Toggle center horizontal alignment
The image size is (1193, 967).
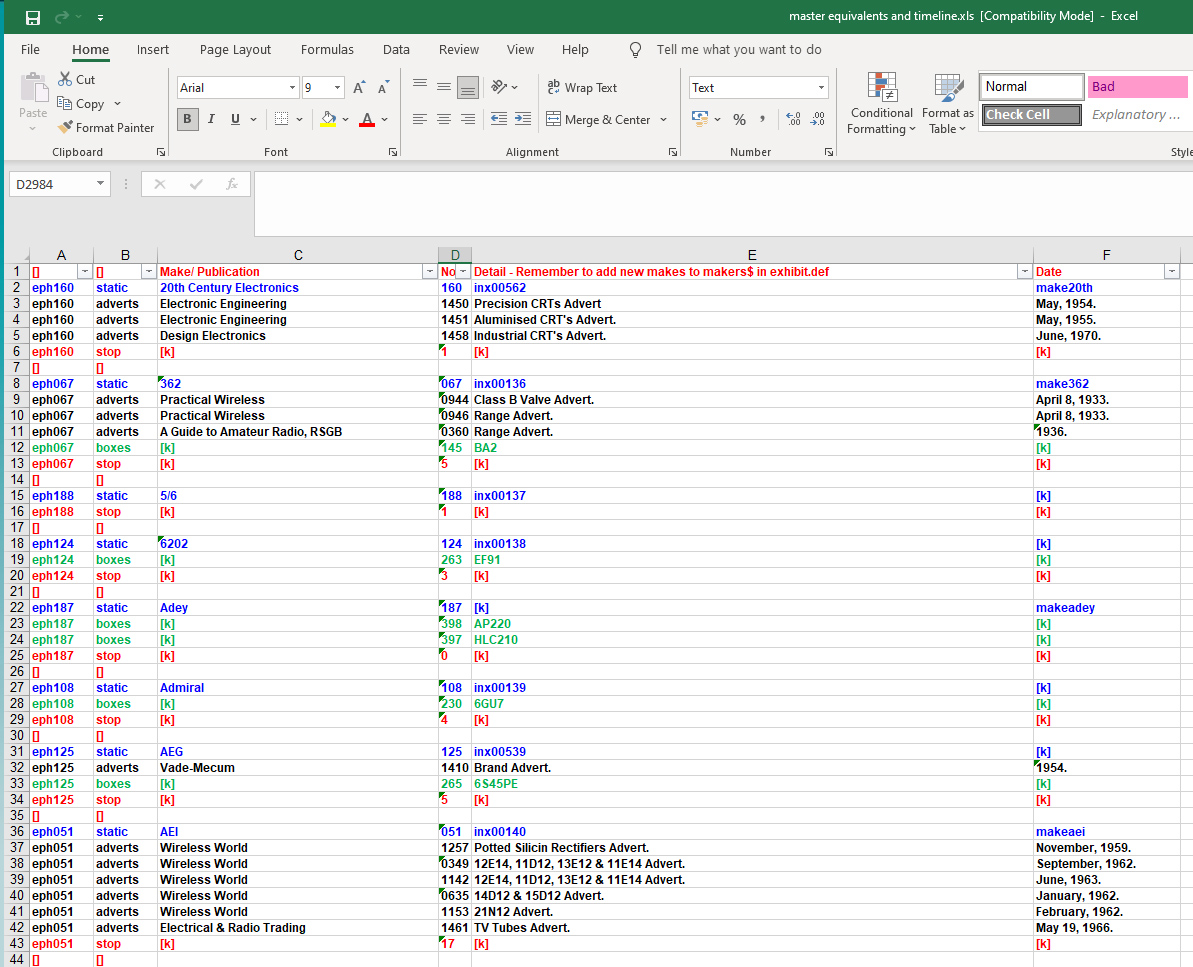(444, 119)
